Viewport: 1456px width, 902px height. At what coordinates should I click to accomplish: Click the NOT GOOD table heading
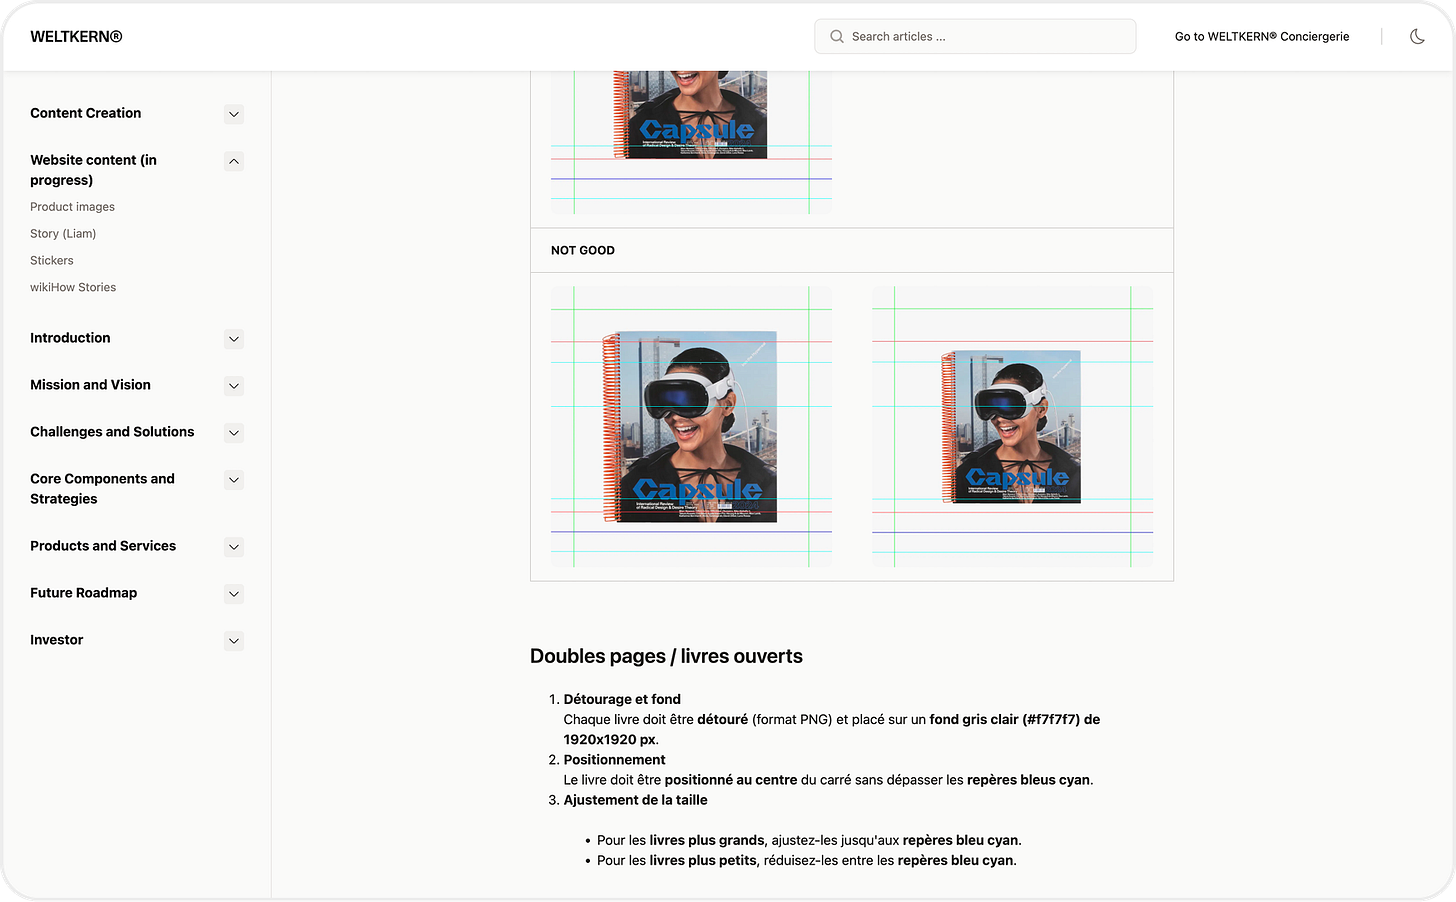tap(583, 251)
